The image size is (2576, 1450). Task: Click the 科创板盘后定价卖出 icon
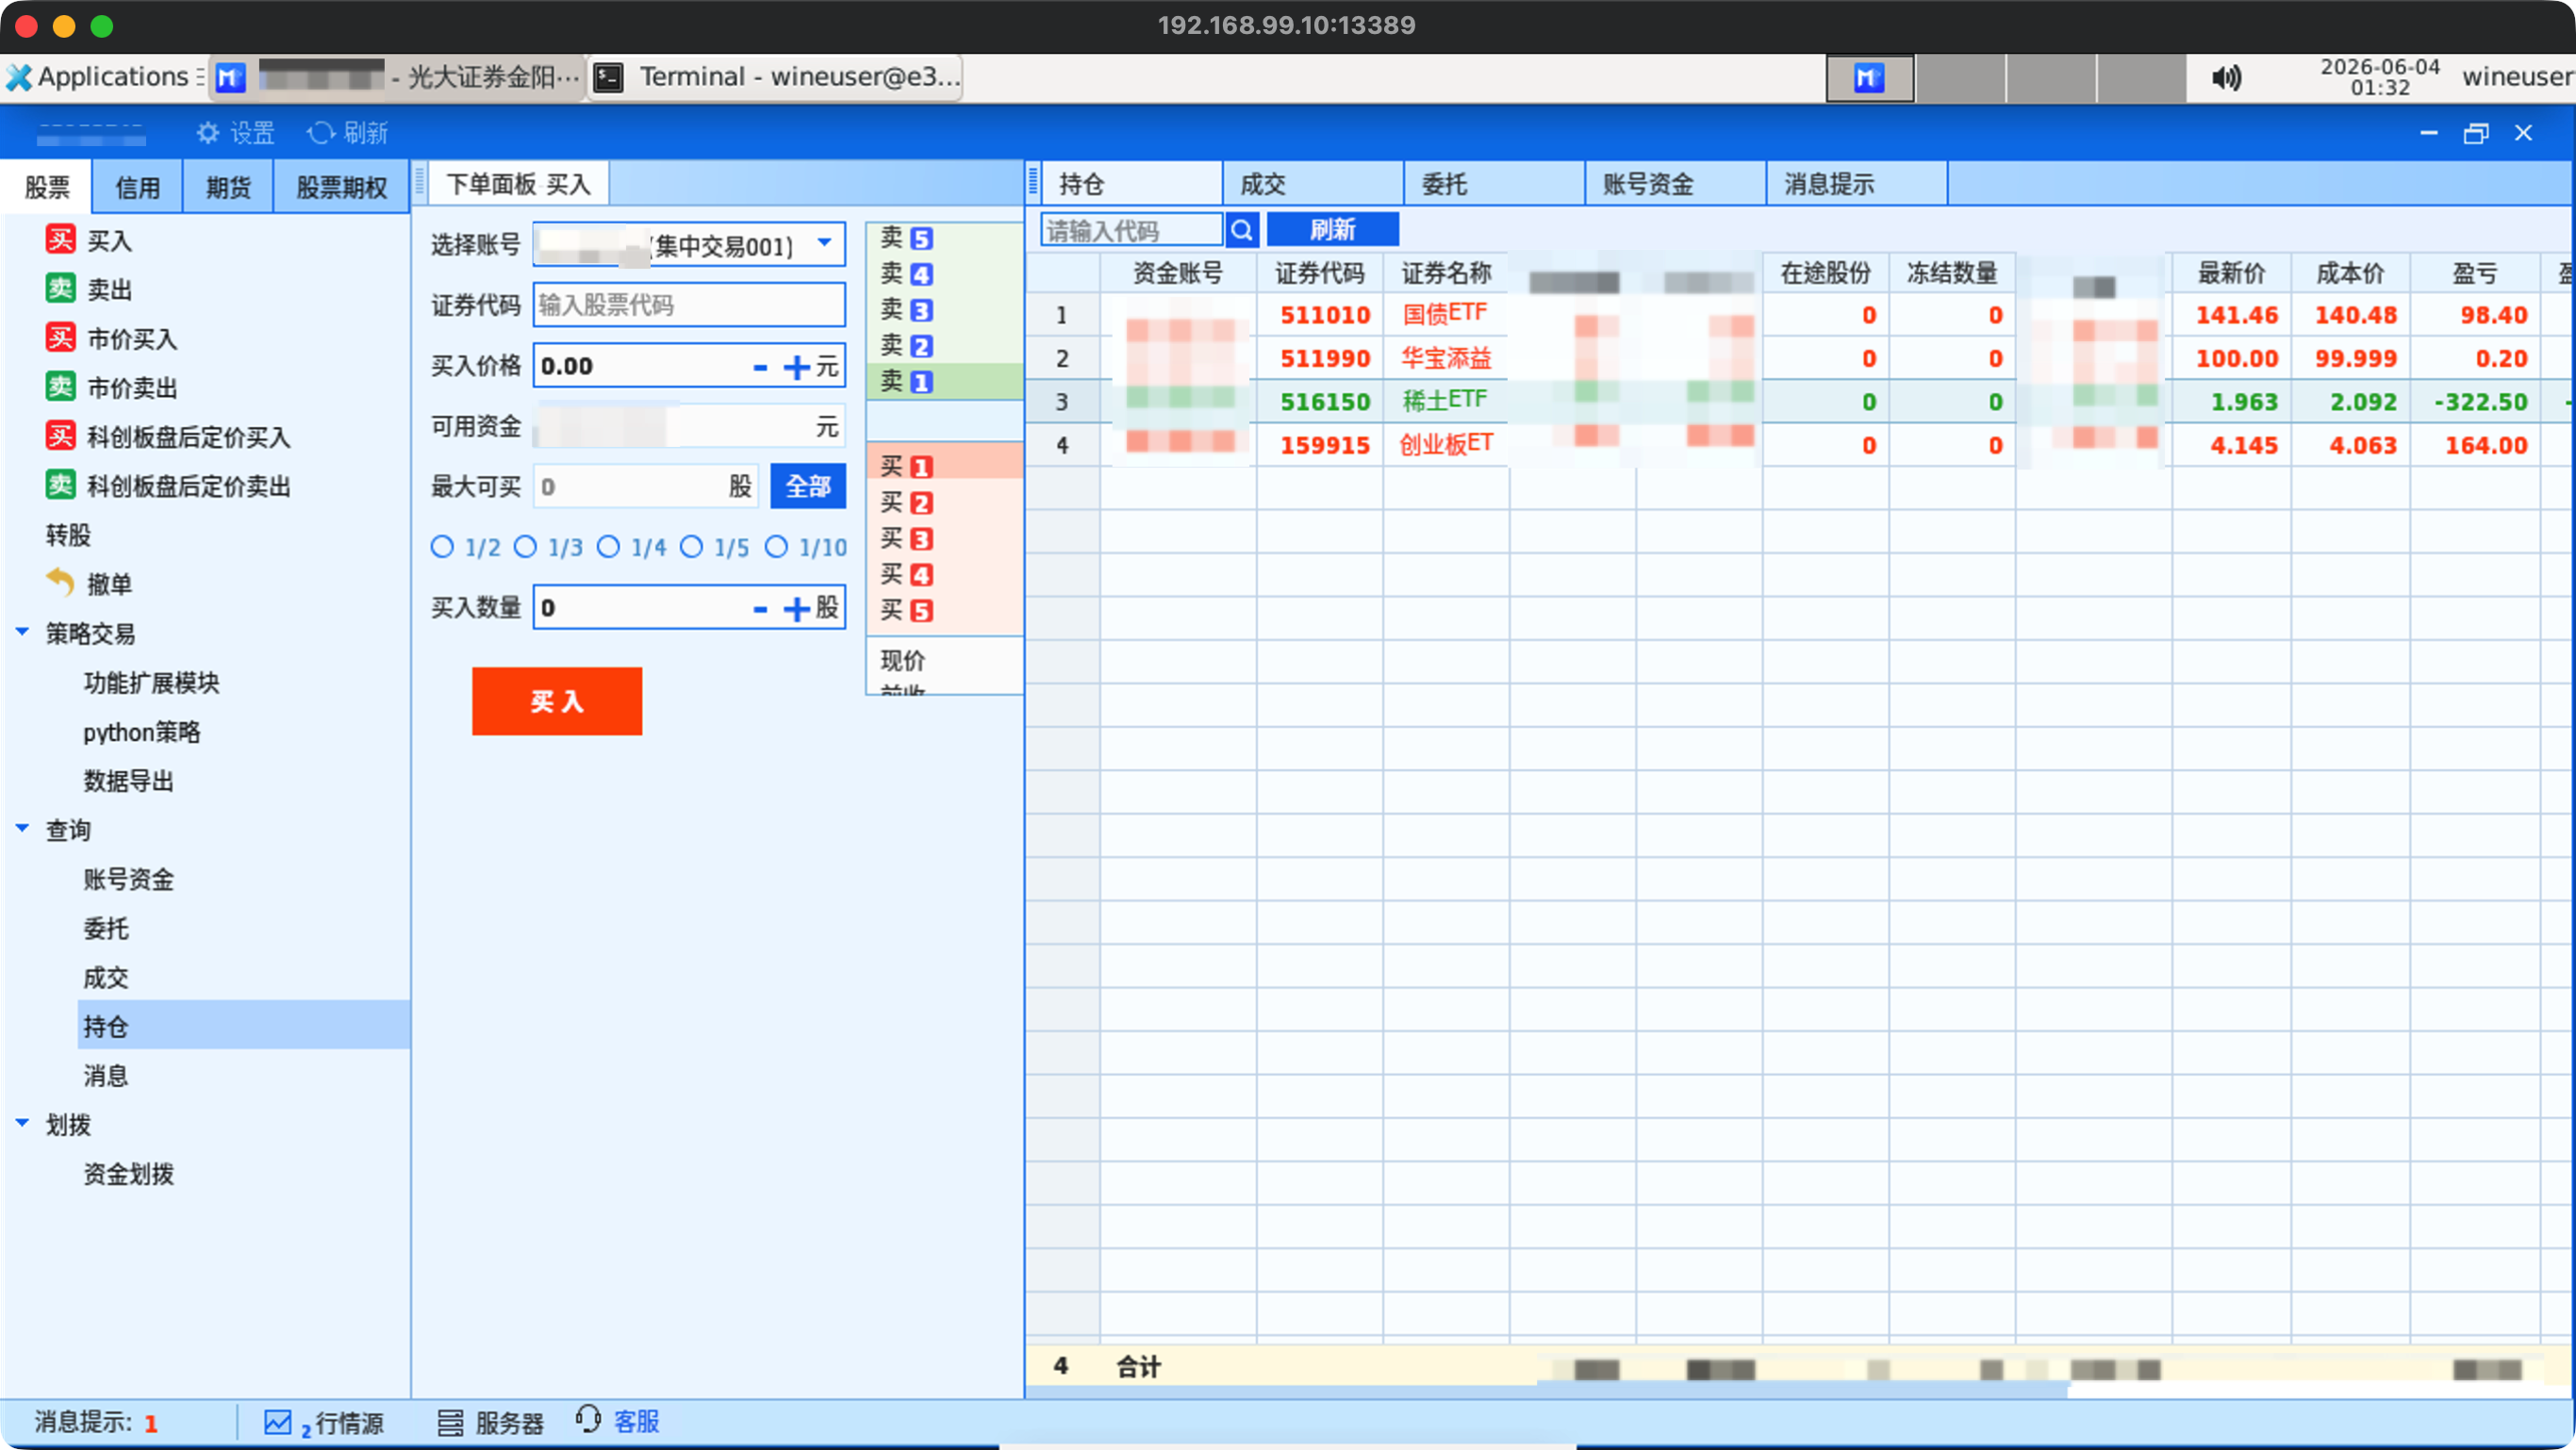[x=60, y=485]
